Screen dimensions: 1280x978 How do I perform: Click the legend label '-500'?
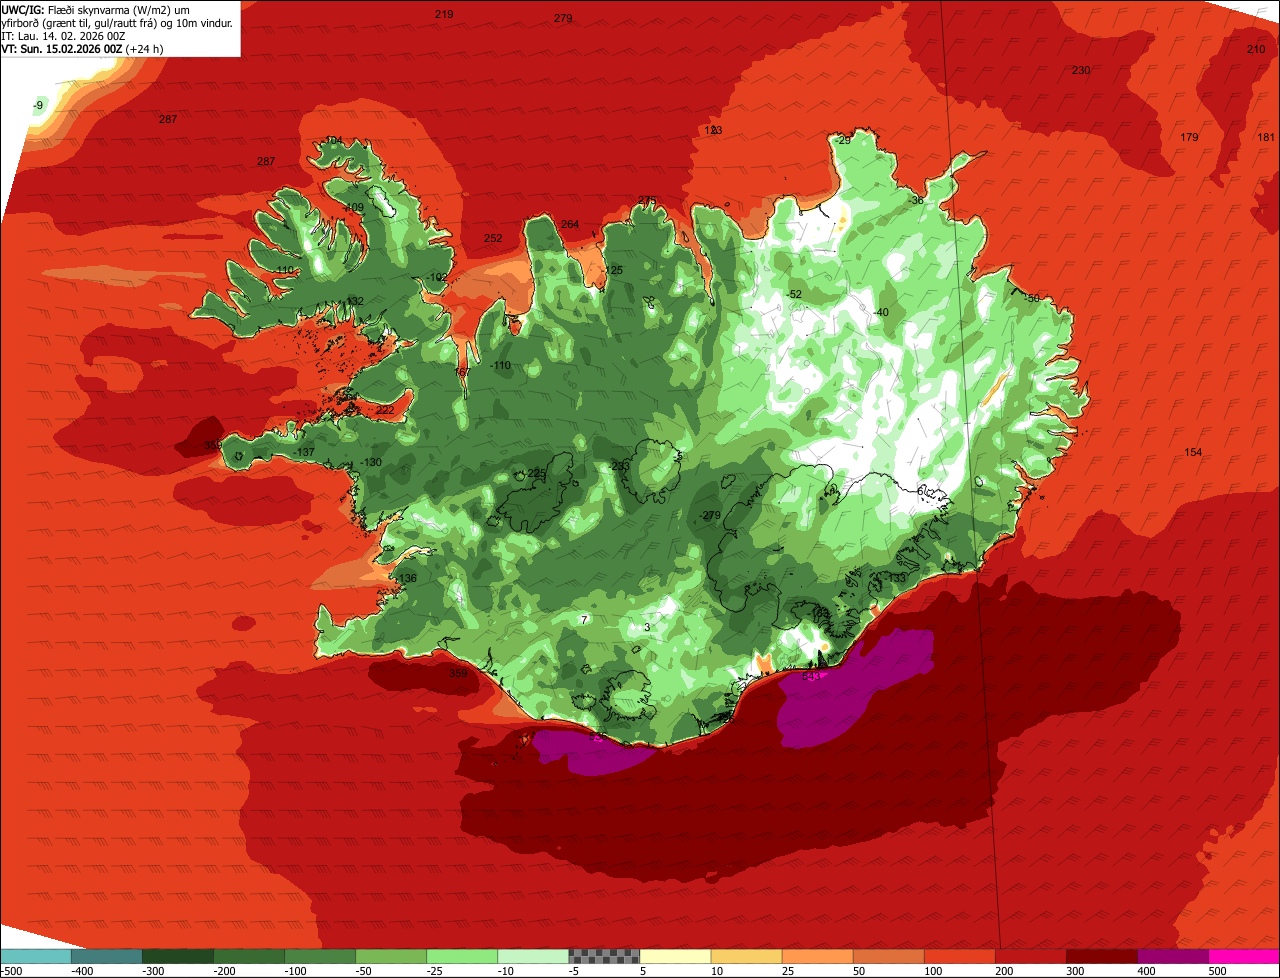pos(10,970)
